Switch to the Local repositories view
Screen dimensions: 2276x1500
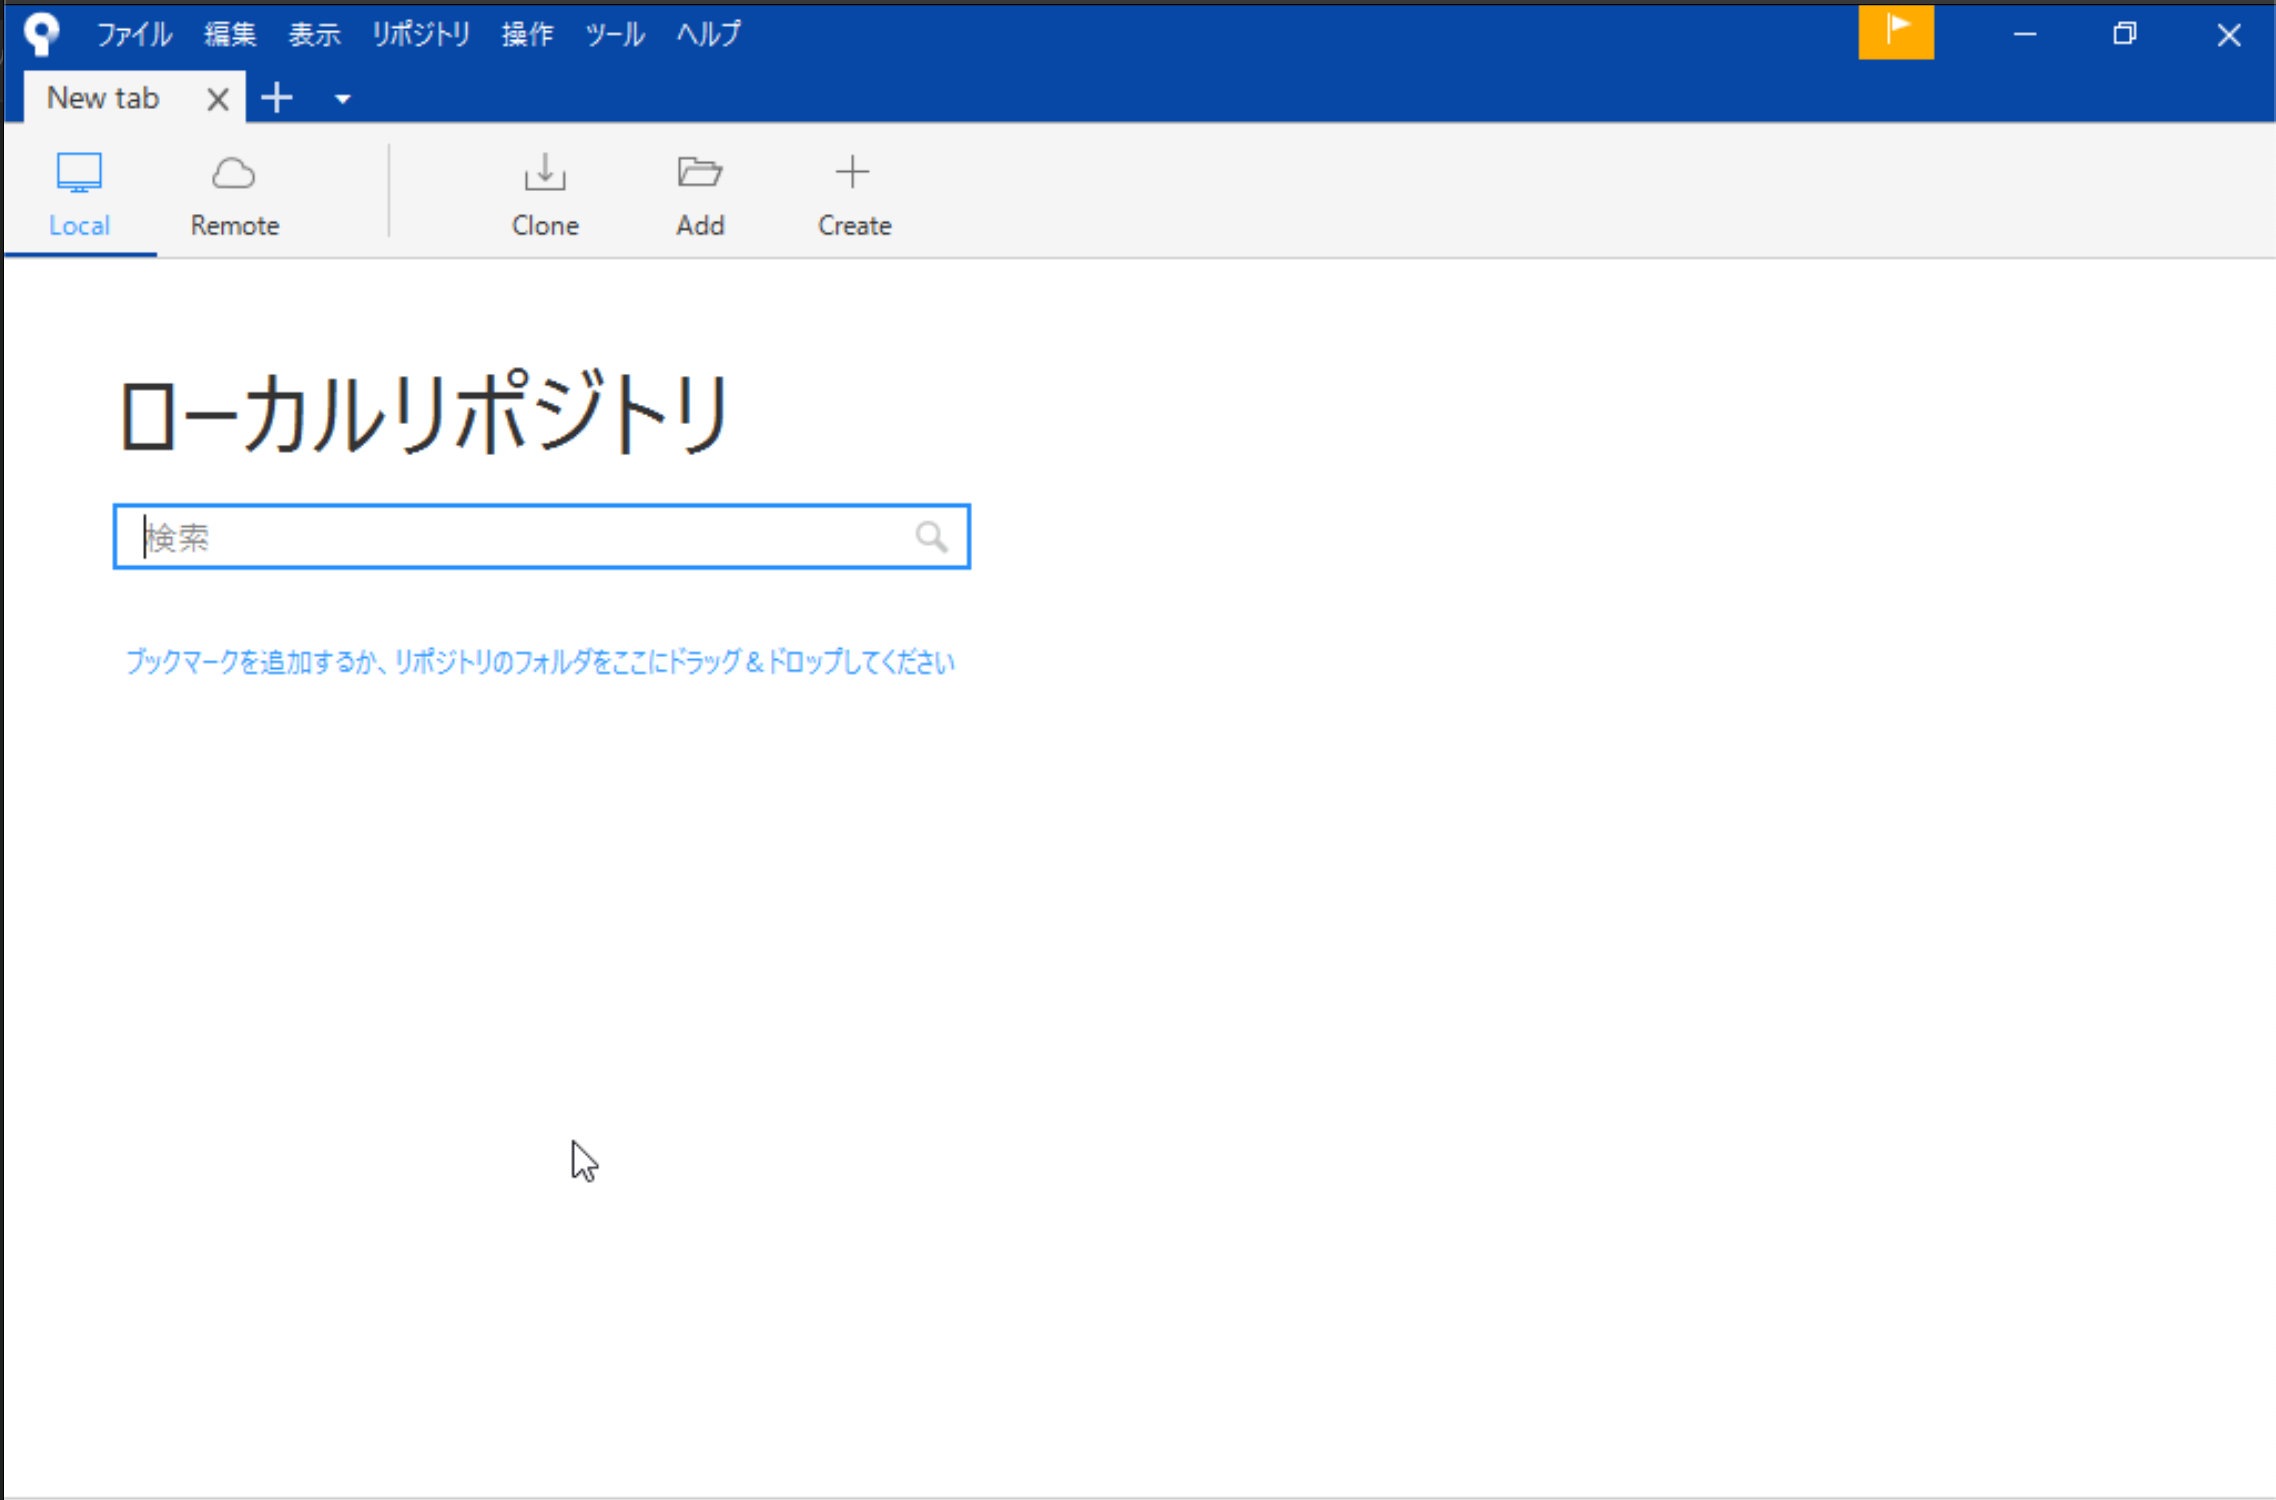pyautogui.click(x=78, y=195)
